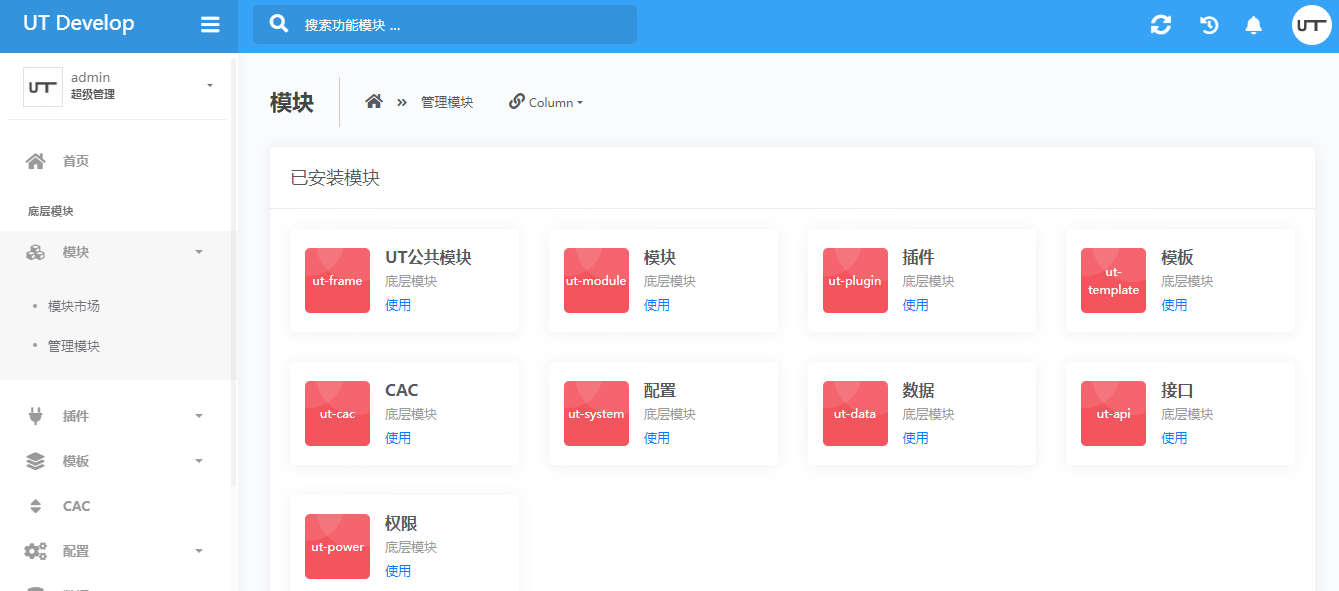The width and height of the screenshot is (1339, 591).
Task: Select the ut-power red module icon
Action: point(337,547)
